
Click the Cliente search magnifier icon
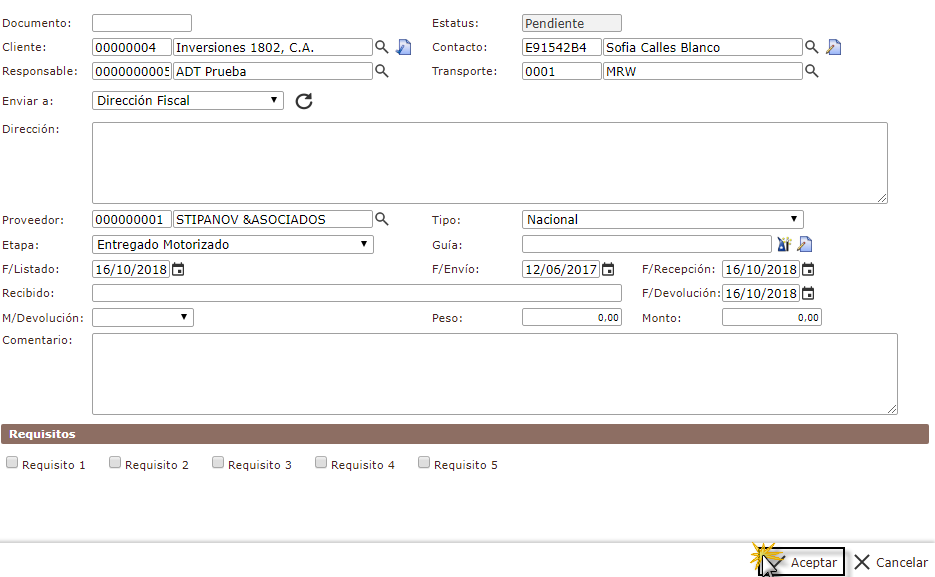click(x=381, y=47)
